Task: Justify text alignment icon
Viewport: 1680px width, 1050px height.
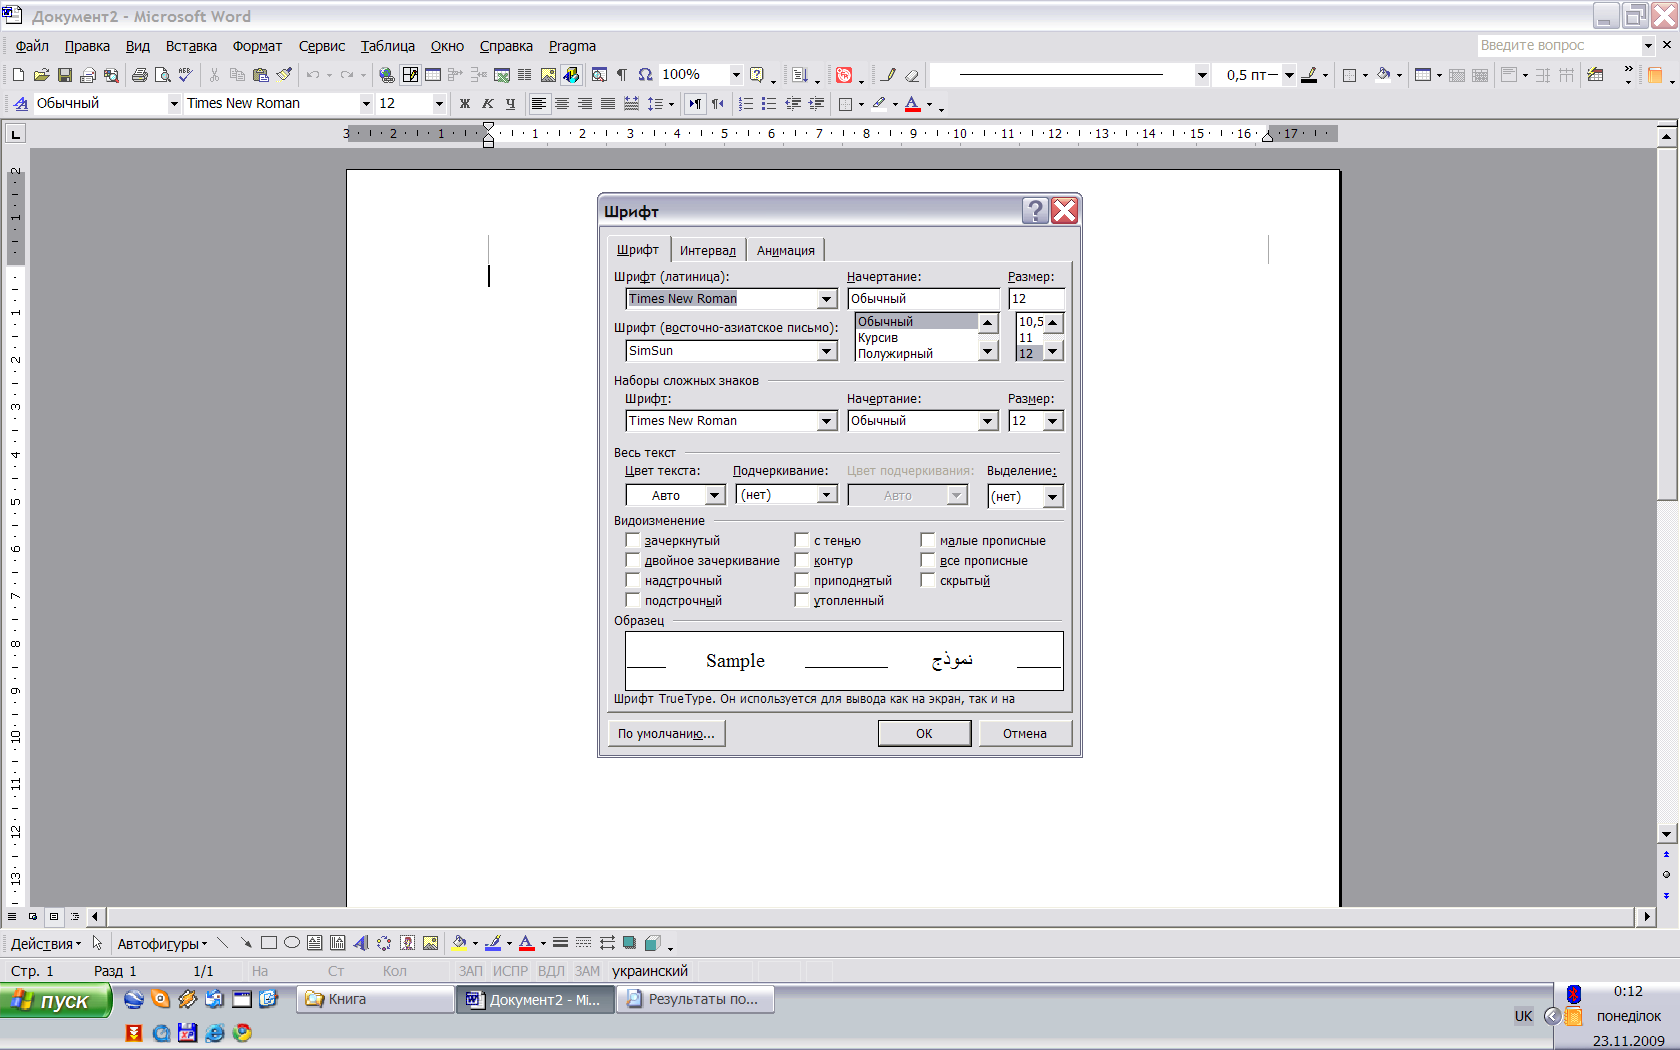Action: [x=608, y=104]
